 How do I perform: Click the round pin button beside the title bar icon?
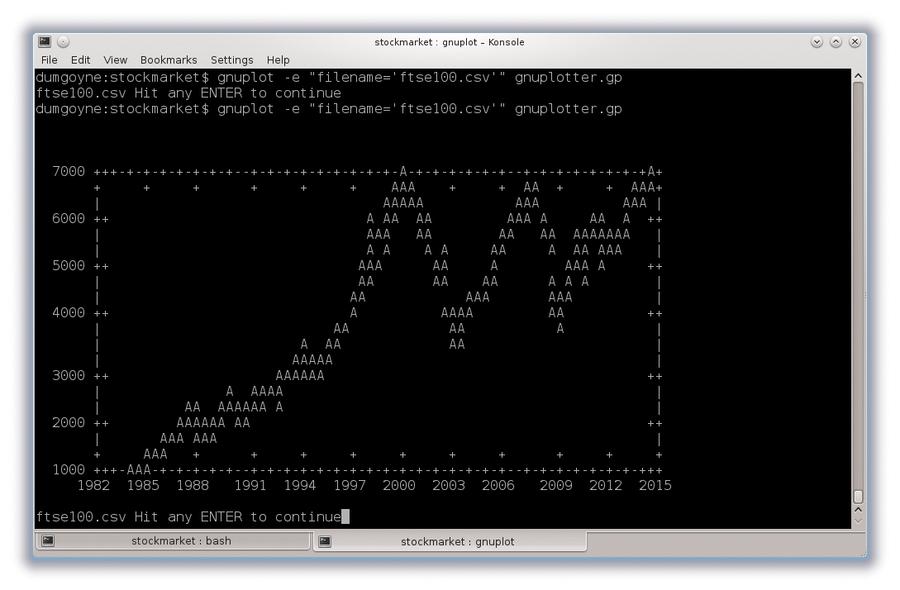(x=63, y=41)
